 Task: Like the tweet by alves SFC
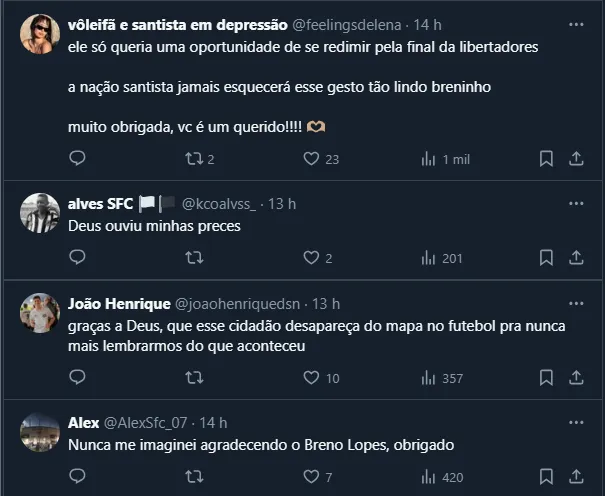coord(311,258)
